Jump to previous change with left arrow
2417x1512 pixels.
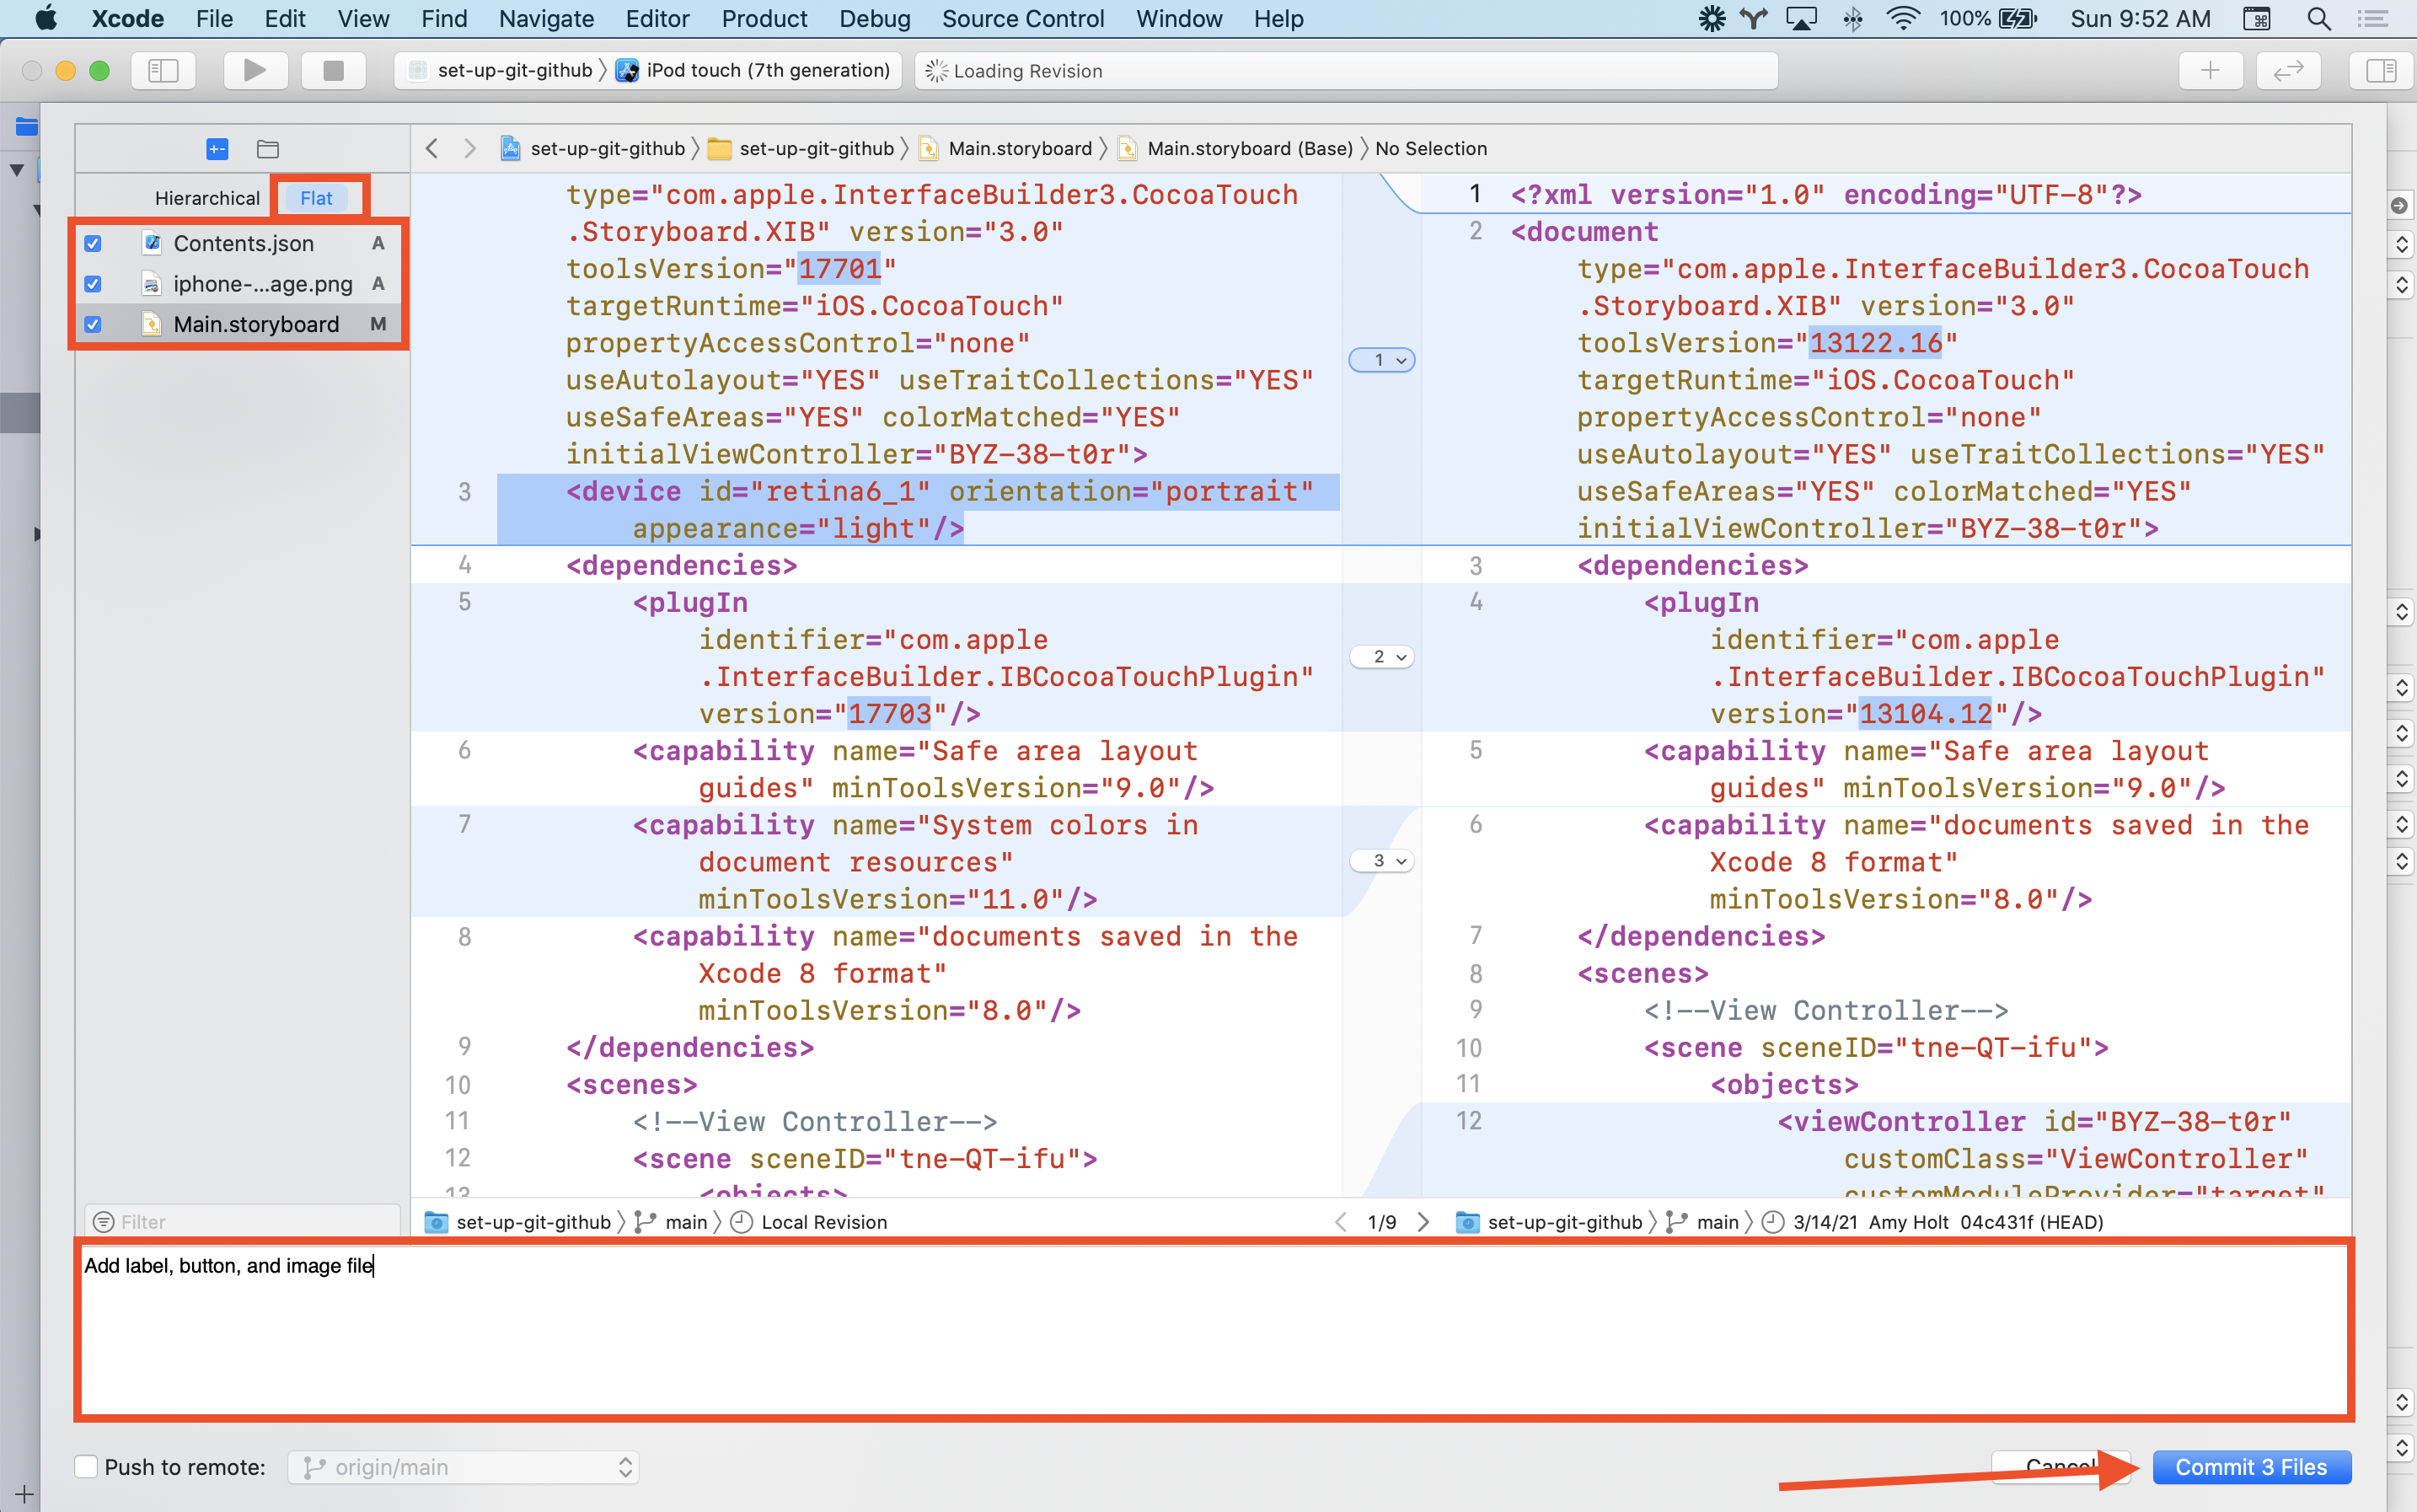tap(1341, 1222)
